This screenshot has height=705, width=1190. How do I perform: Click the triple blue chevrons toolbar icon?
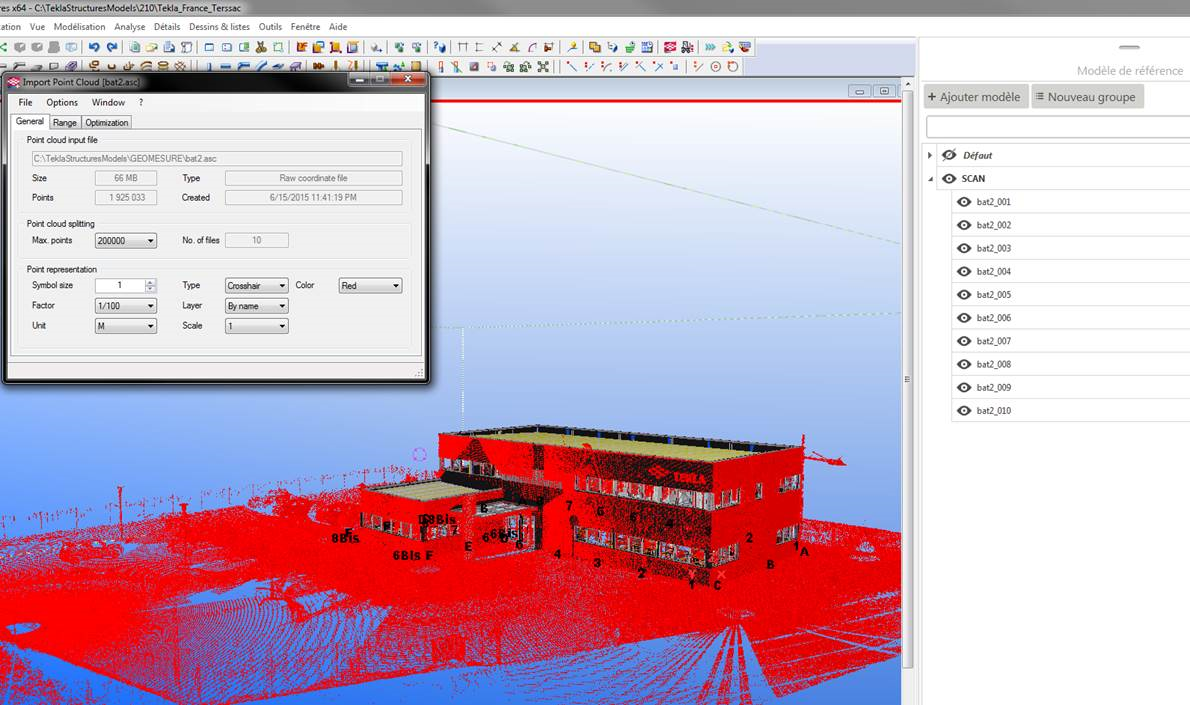[709, 47]
